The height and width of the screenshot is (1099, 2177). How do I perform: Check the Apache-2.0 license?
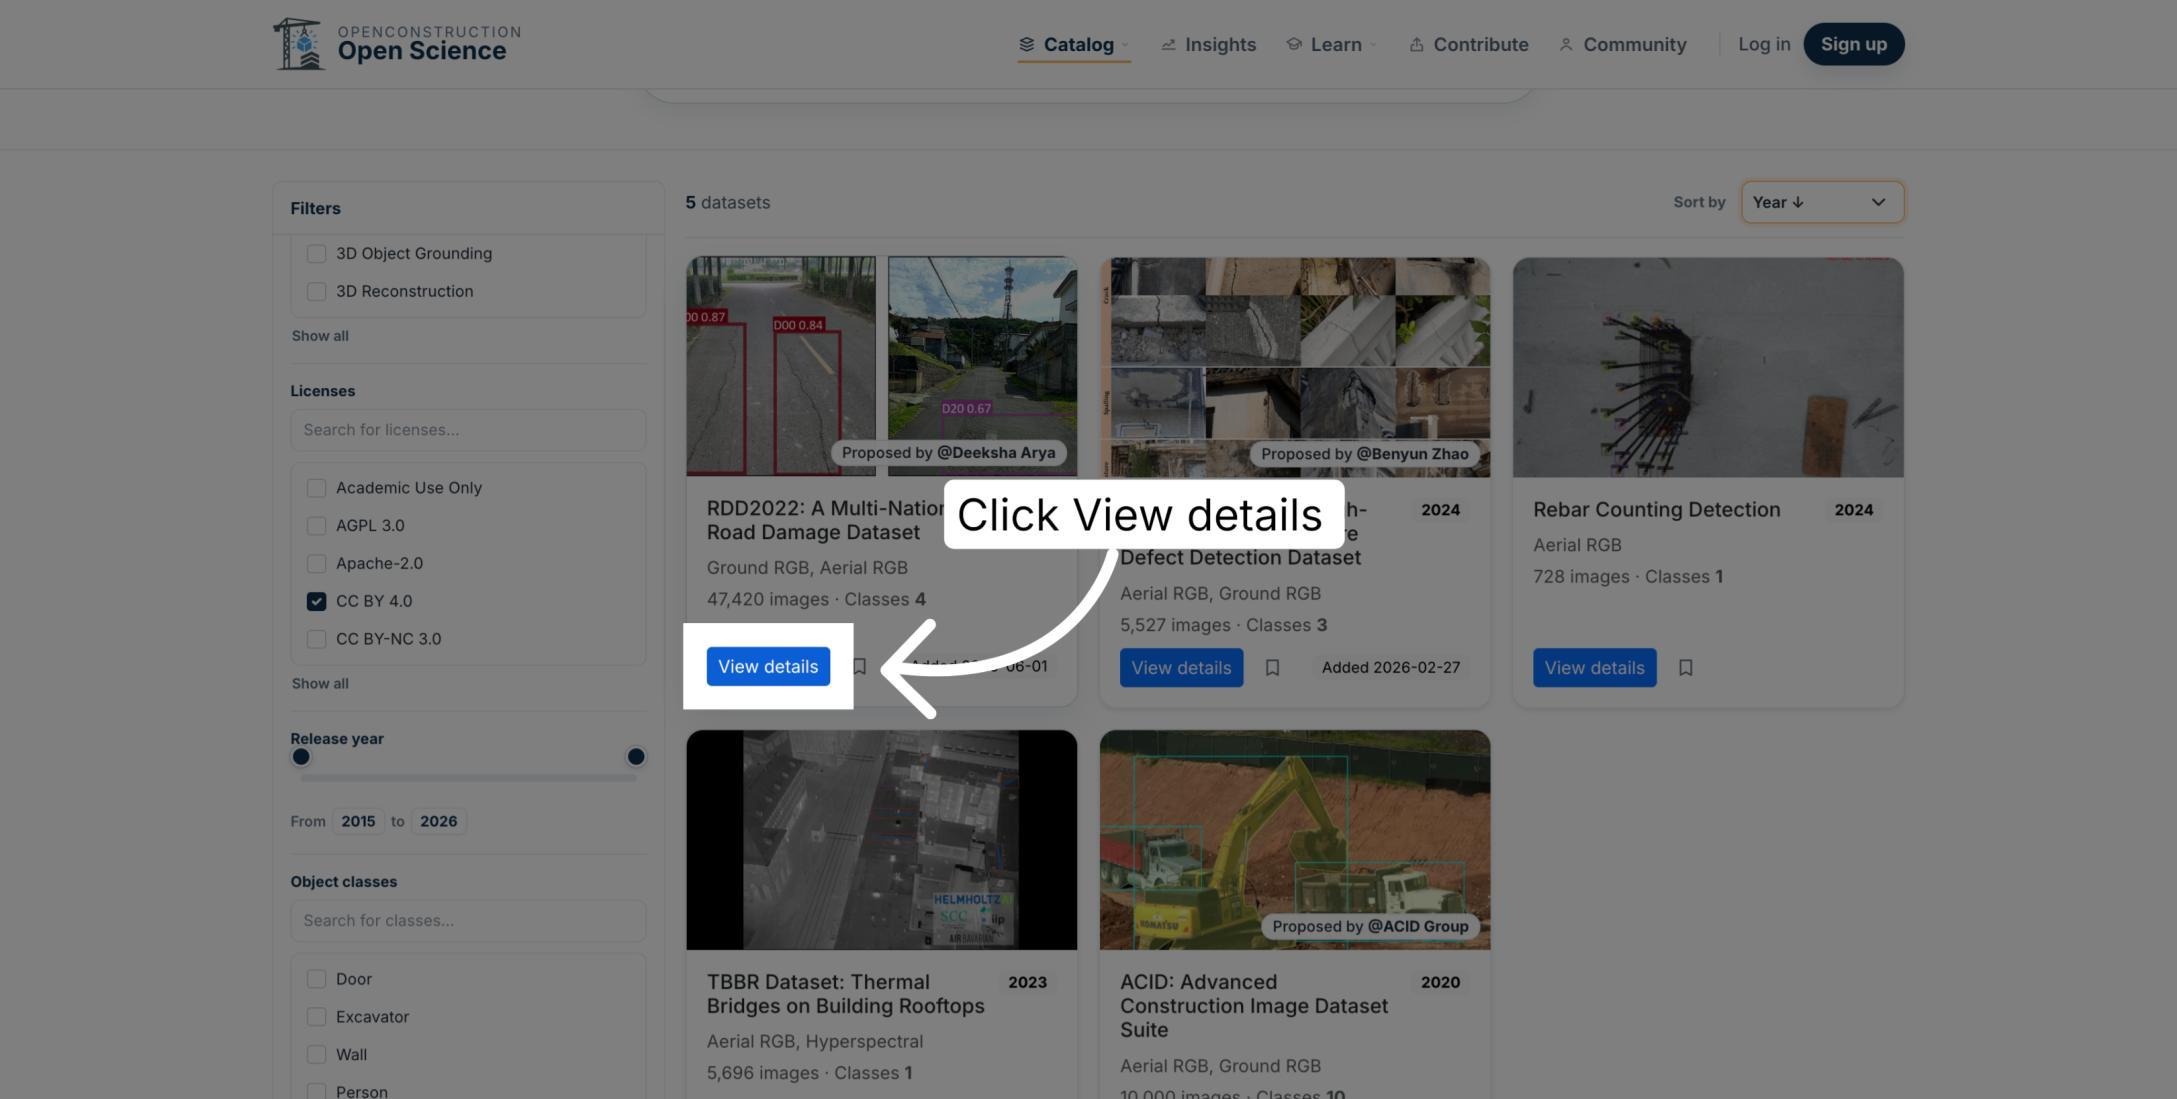tap(316, 564)
